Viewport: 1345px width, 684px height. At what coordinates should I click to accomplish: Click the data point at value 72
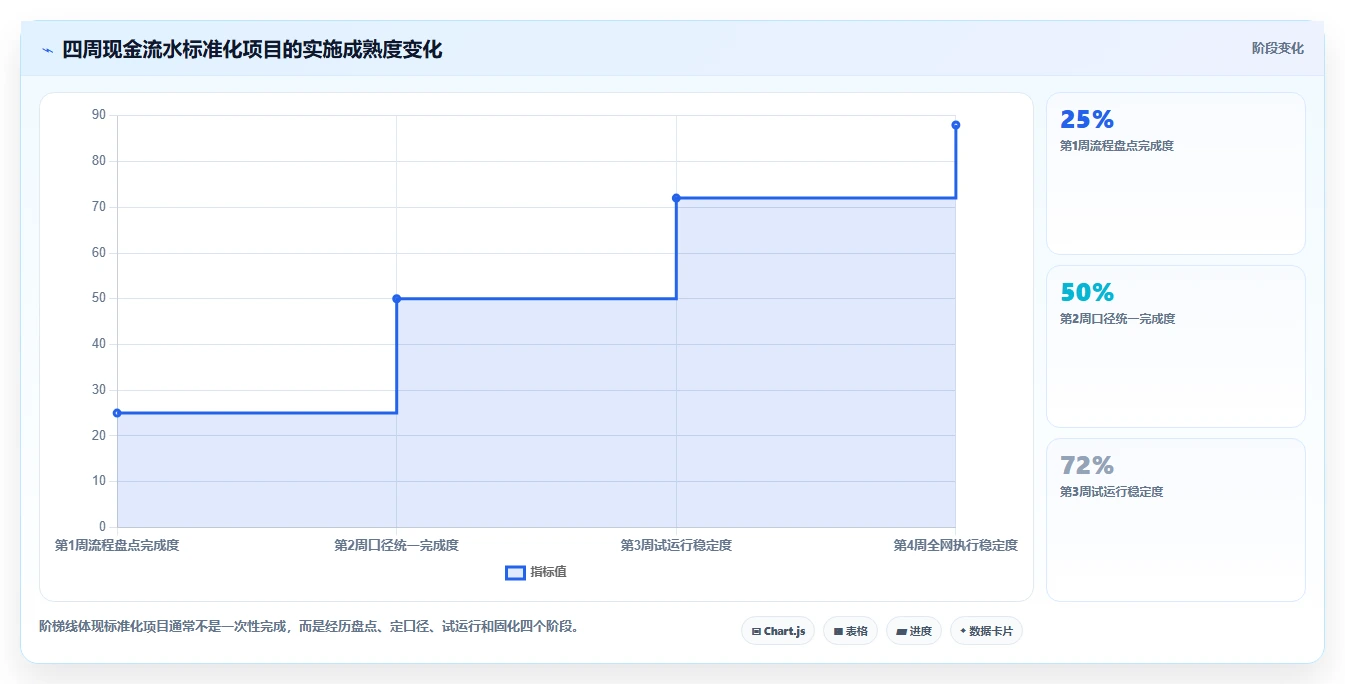(x=676, y=198)
